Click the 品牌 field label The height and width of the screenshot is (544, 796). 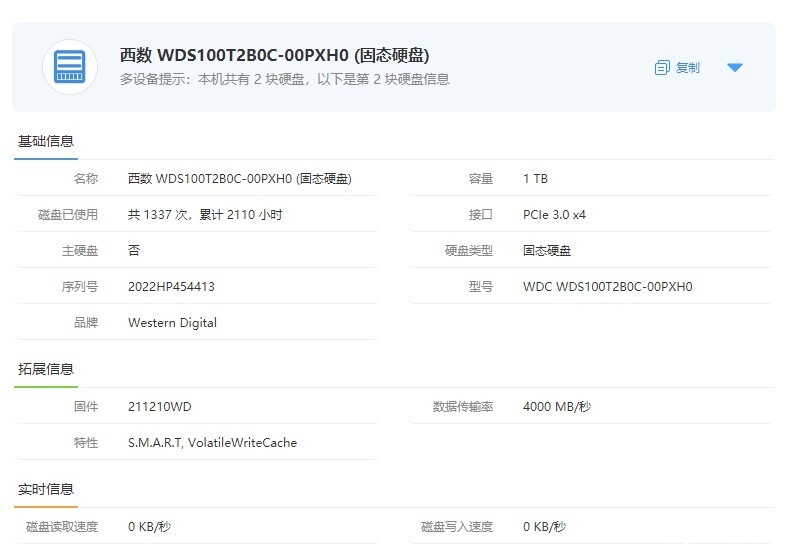(x=86, y=323)
